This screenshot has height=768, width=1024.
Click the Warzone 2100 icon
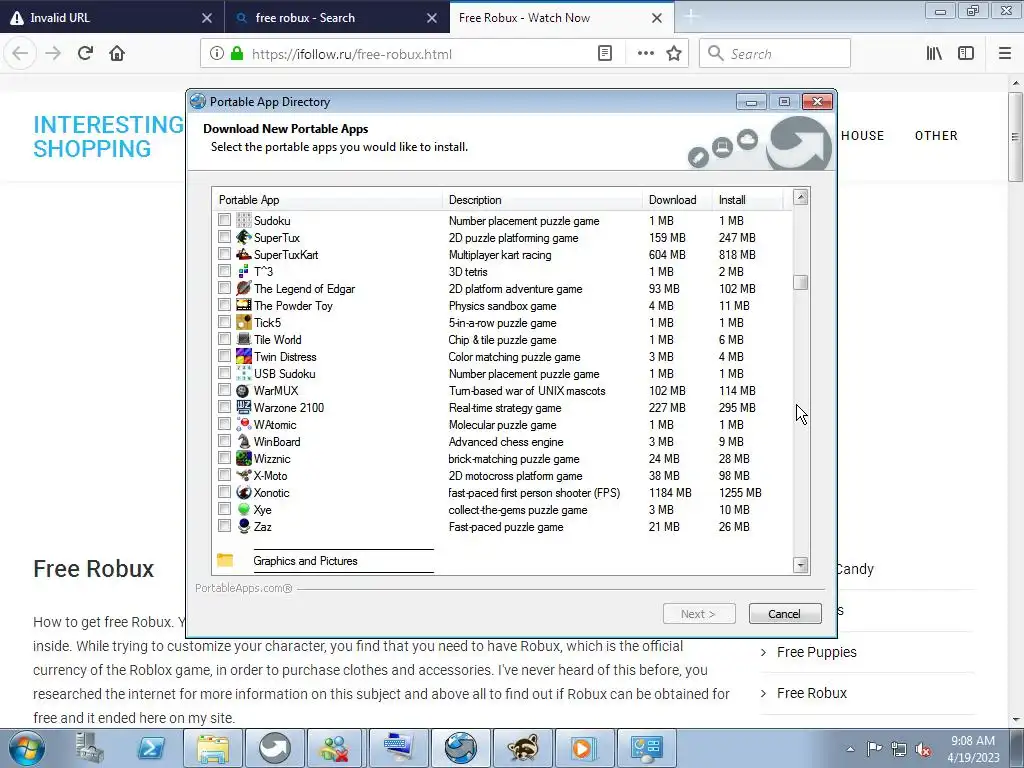click(x=244, y=408)
